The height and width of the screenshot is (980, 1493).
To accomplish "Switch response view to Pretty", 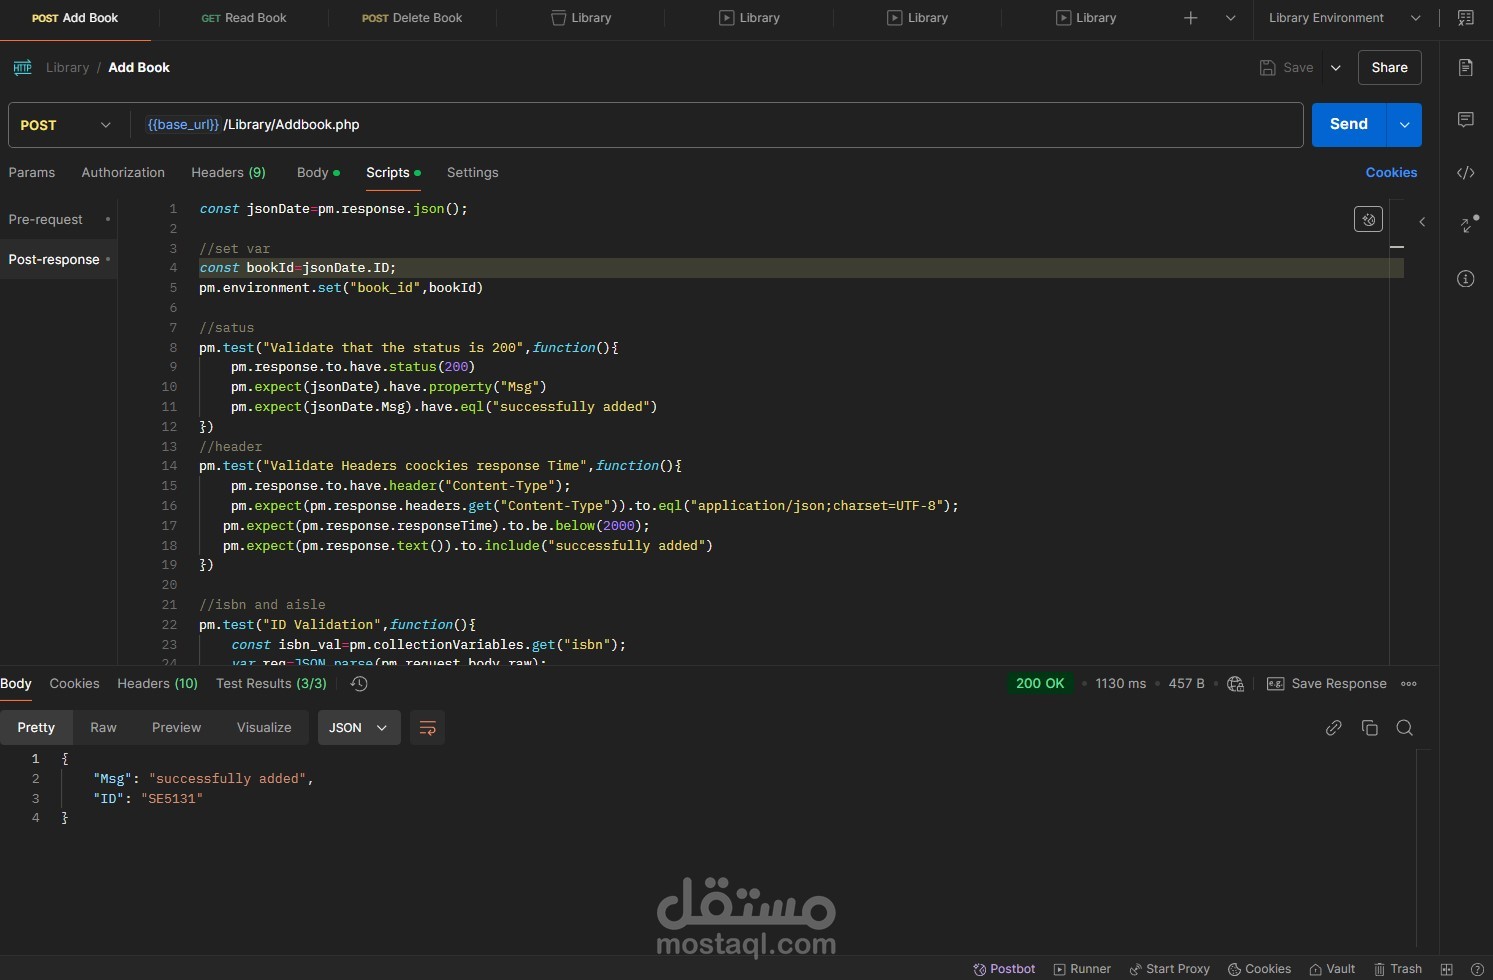I will coord(36,728).
